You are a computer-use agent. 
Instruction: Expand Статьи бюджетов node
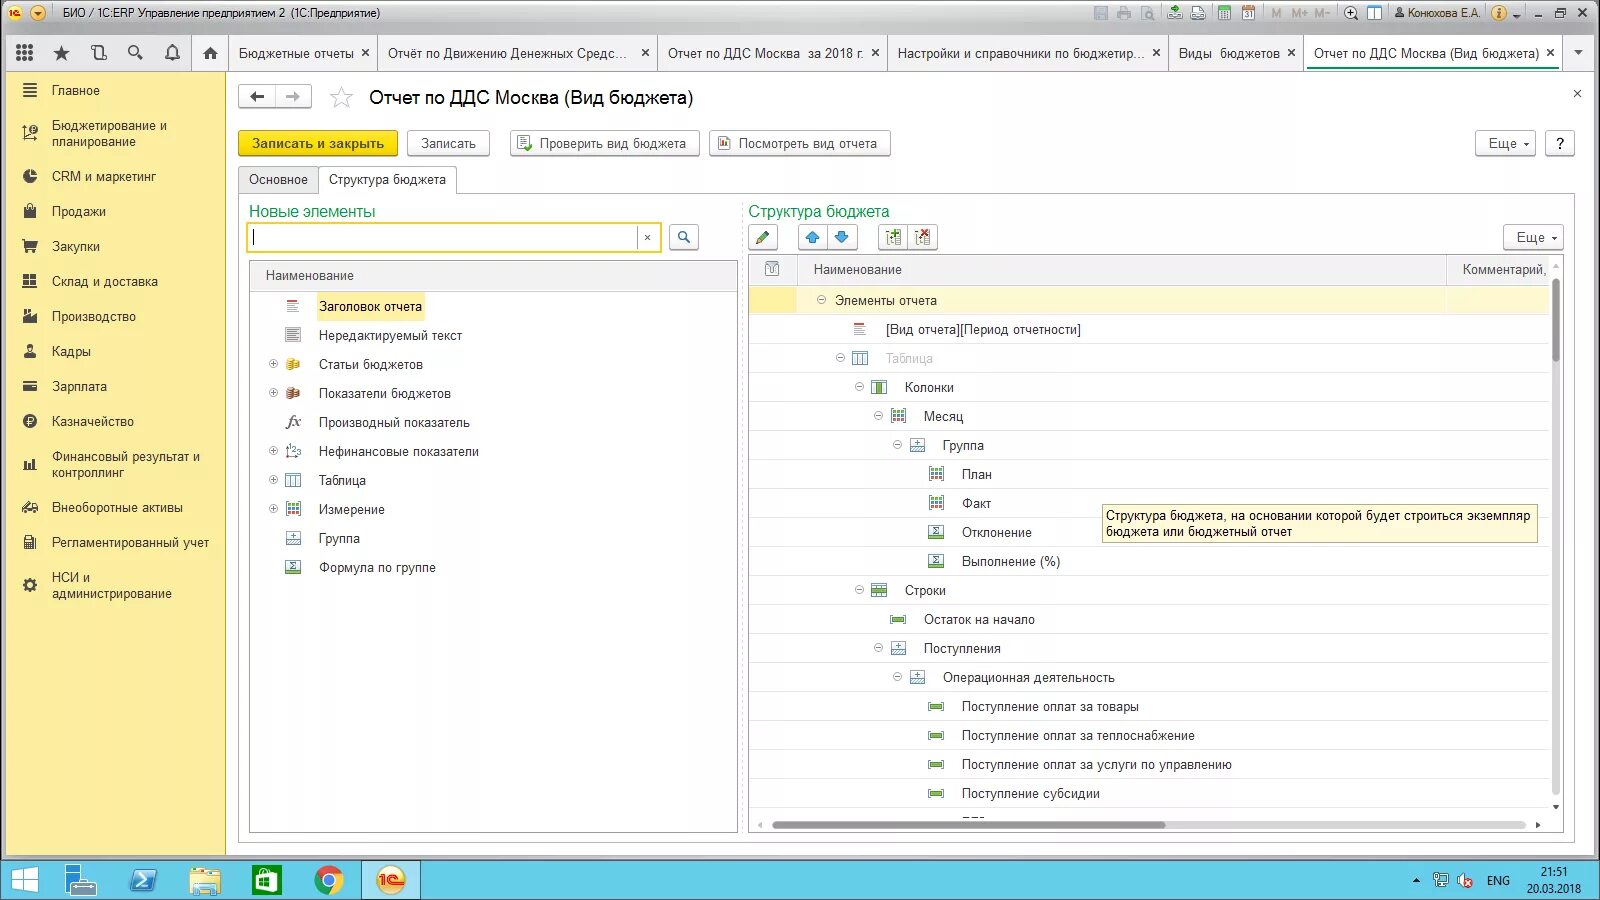[x=273, y=364]
